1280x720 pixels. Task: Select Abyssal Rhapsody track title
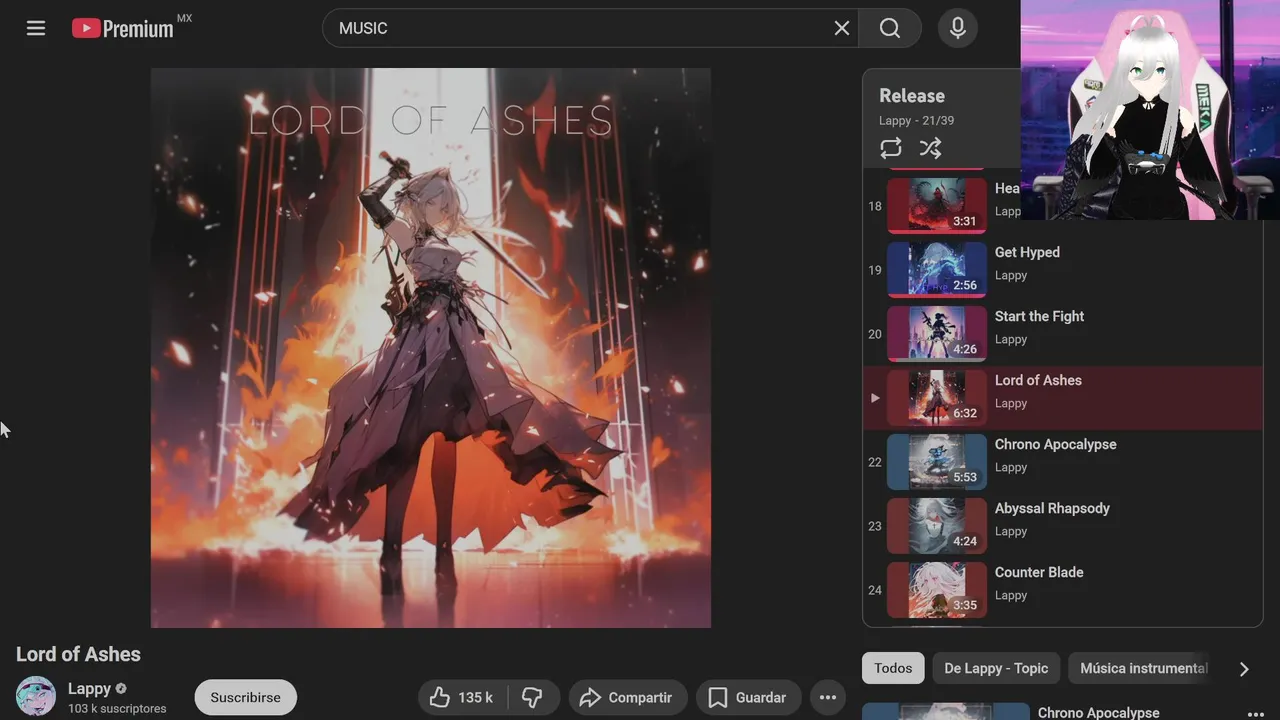(1052, 508)
